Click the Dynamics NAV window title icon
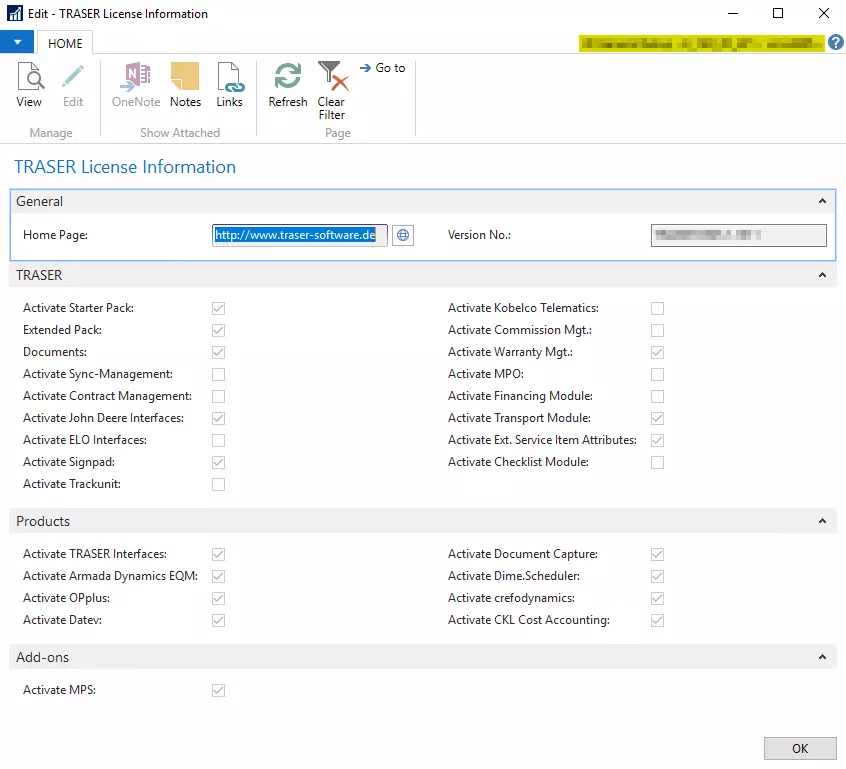 tap(15, 13)
